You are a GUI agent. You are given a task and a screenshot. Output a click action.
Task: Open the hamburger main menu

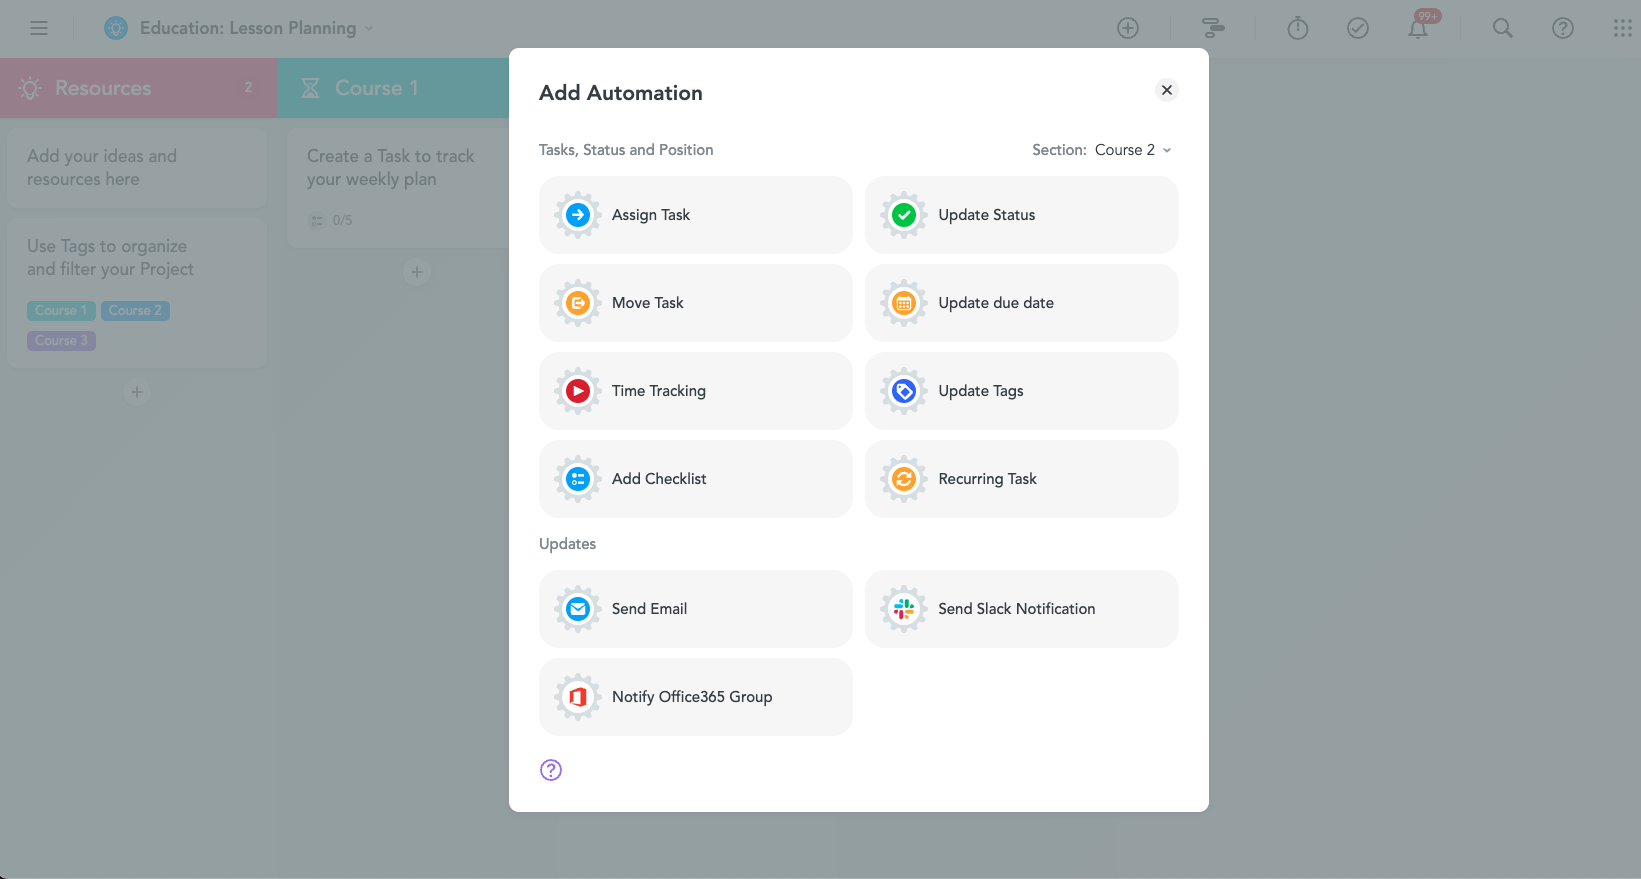point(39,28)
